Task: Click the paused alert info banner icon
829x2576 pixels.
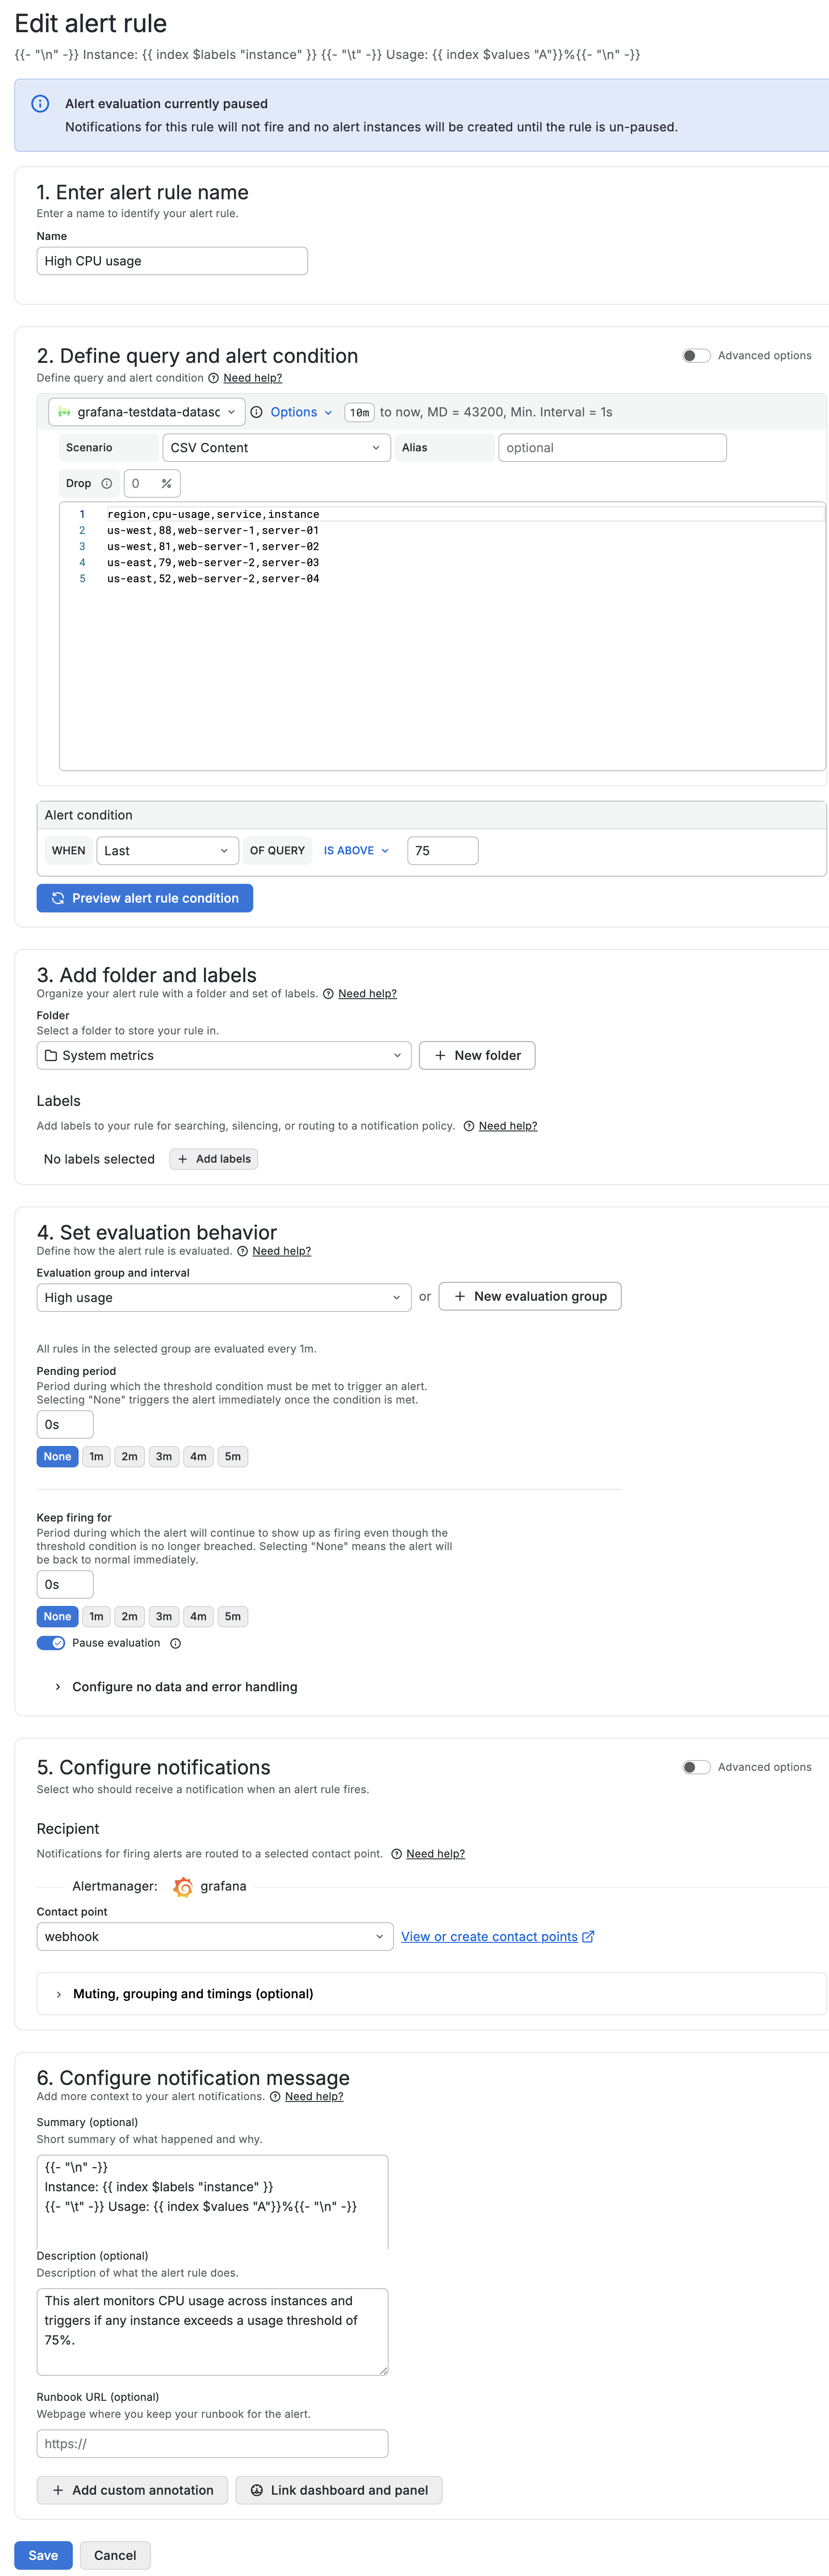Action: point(41,104)
